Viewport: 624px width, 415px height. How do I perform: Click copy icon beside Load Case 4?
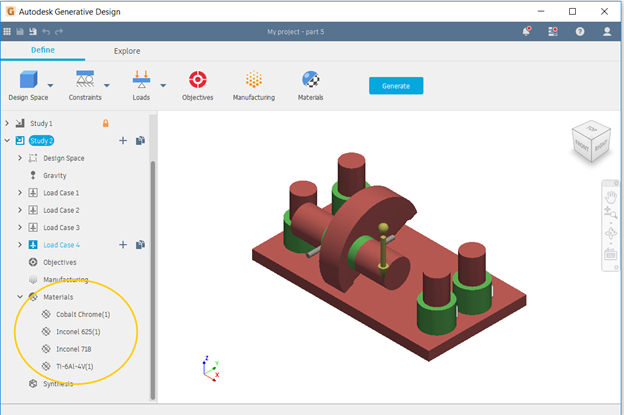(140, 245)
